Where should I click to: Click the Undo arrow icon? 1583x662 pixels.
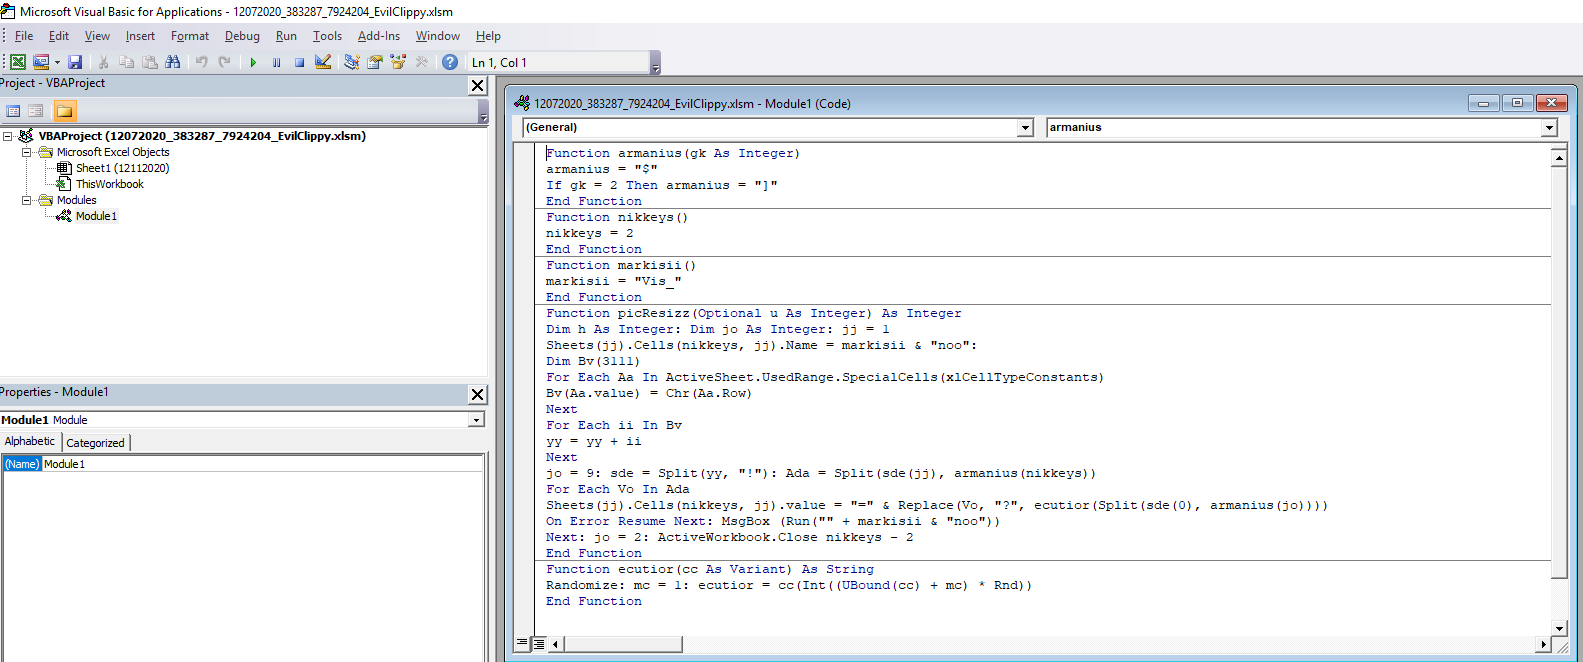pyautogui.click(x=201, y=62)
